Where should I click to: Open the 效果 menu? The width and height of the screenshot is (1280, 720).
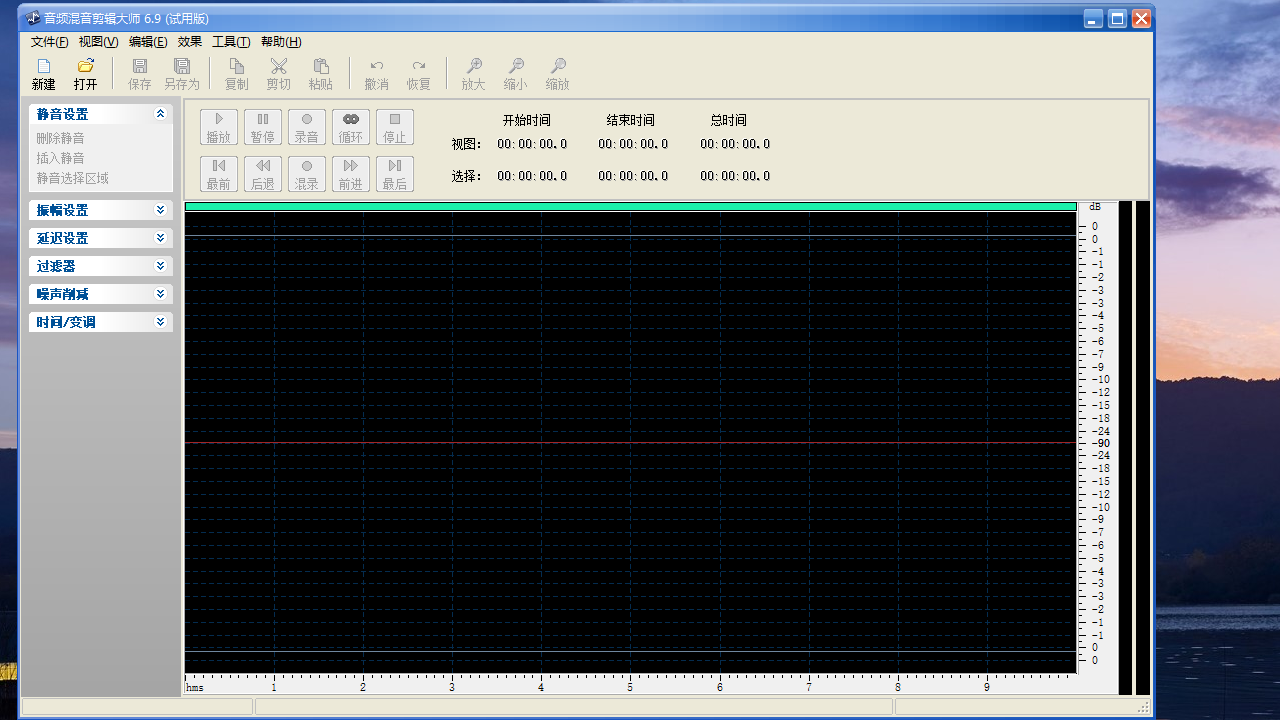pos(190,42)
